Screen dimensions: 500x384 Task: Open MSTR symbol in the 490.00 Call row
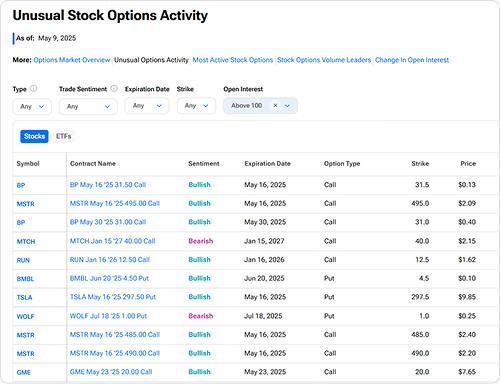click(25, 354)
